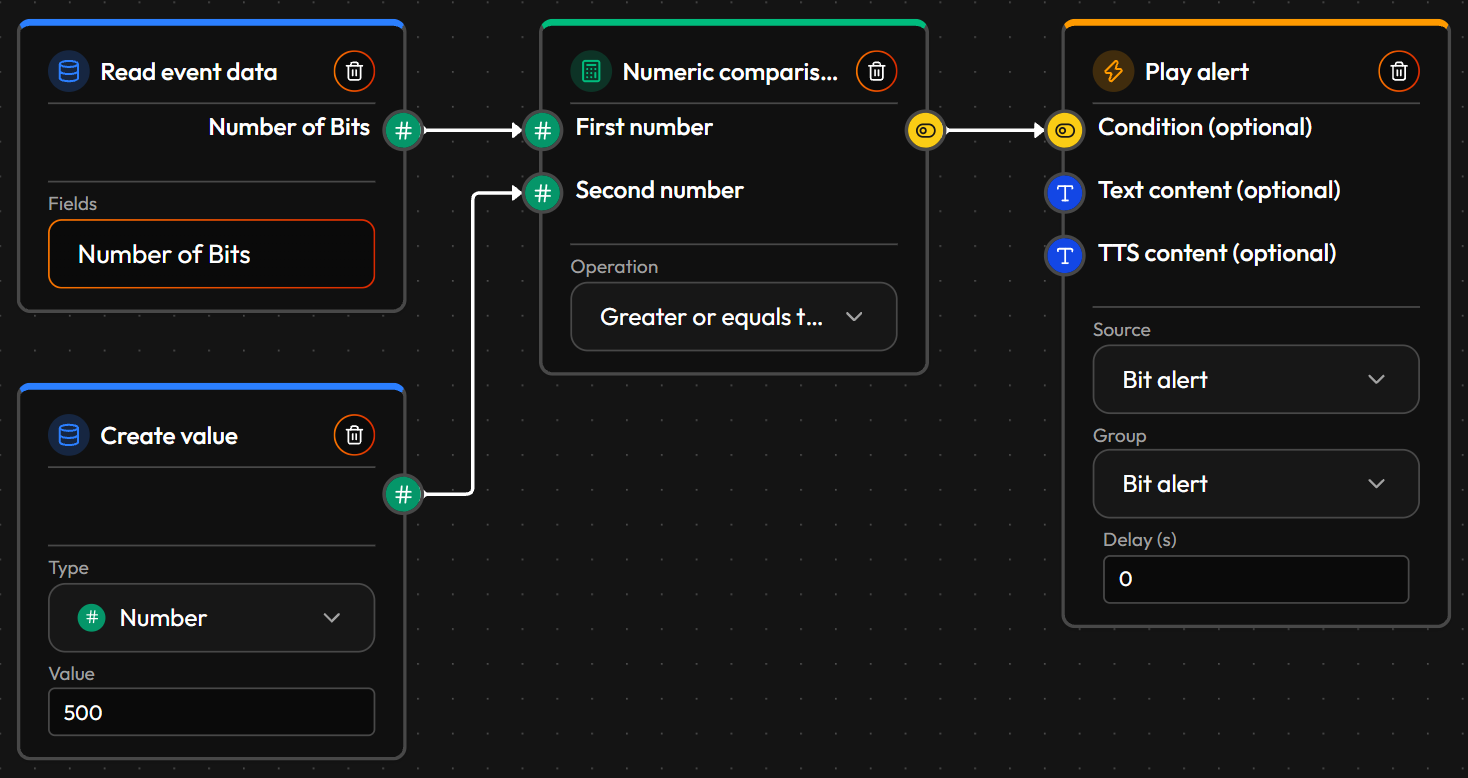
Task: Click the First number label
Action: 644,127
